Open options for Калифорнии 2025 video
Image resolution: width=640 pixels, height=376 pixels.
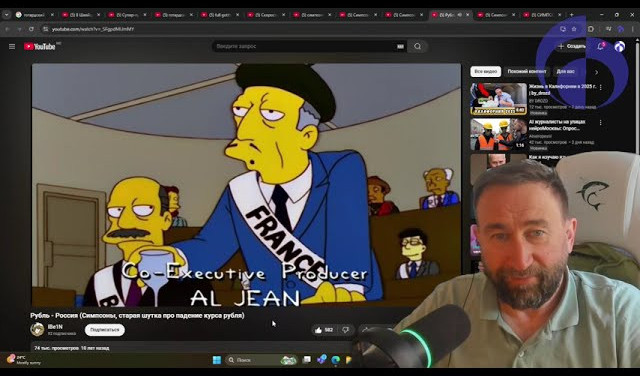point(600,87)
